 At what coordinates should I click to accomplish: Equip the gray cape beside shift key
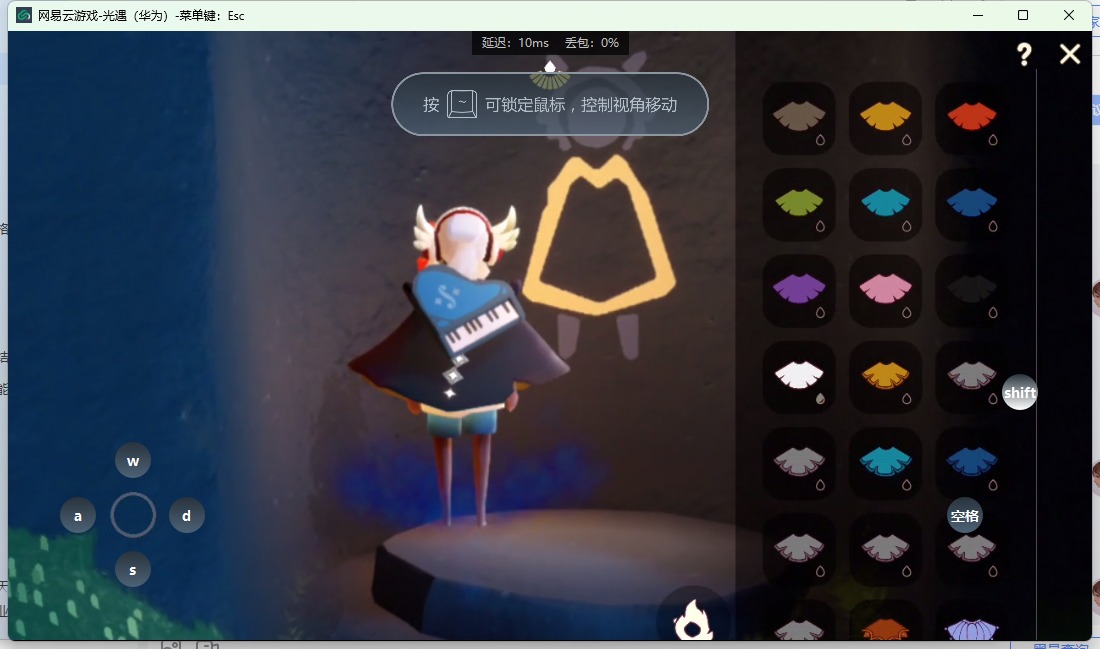(972, 376)
